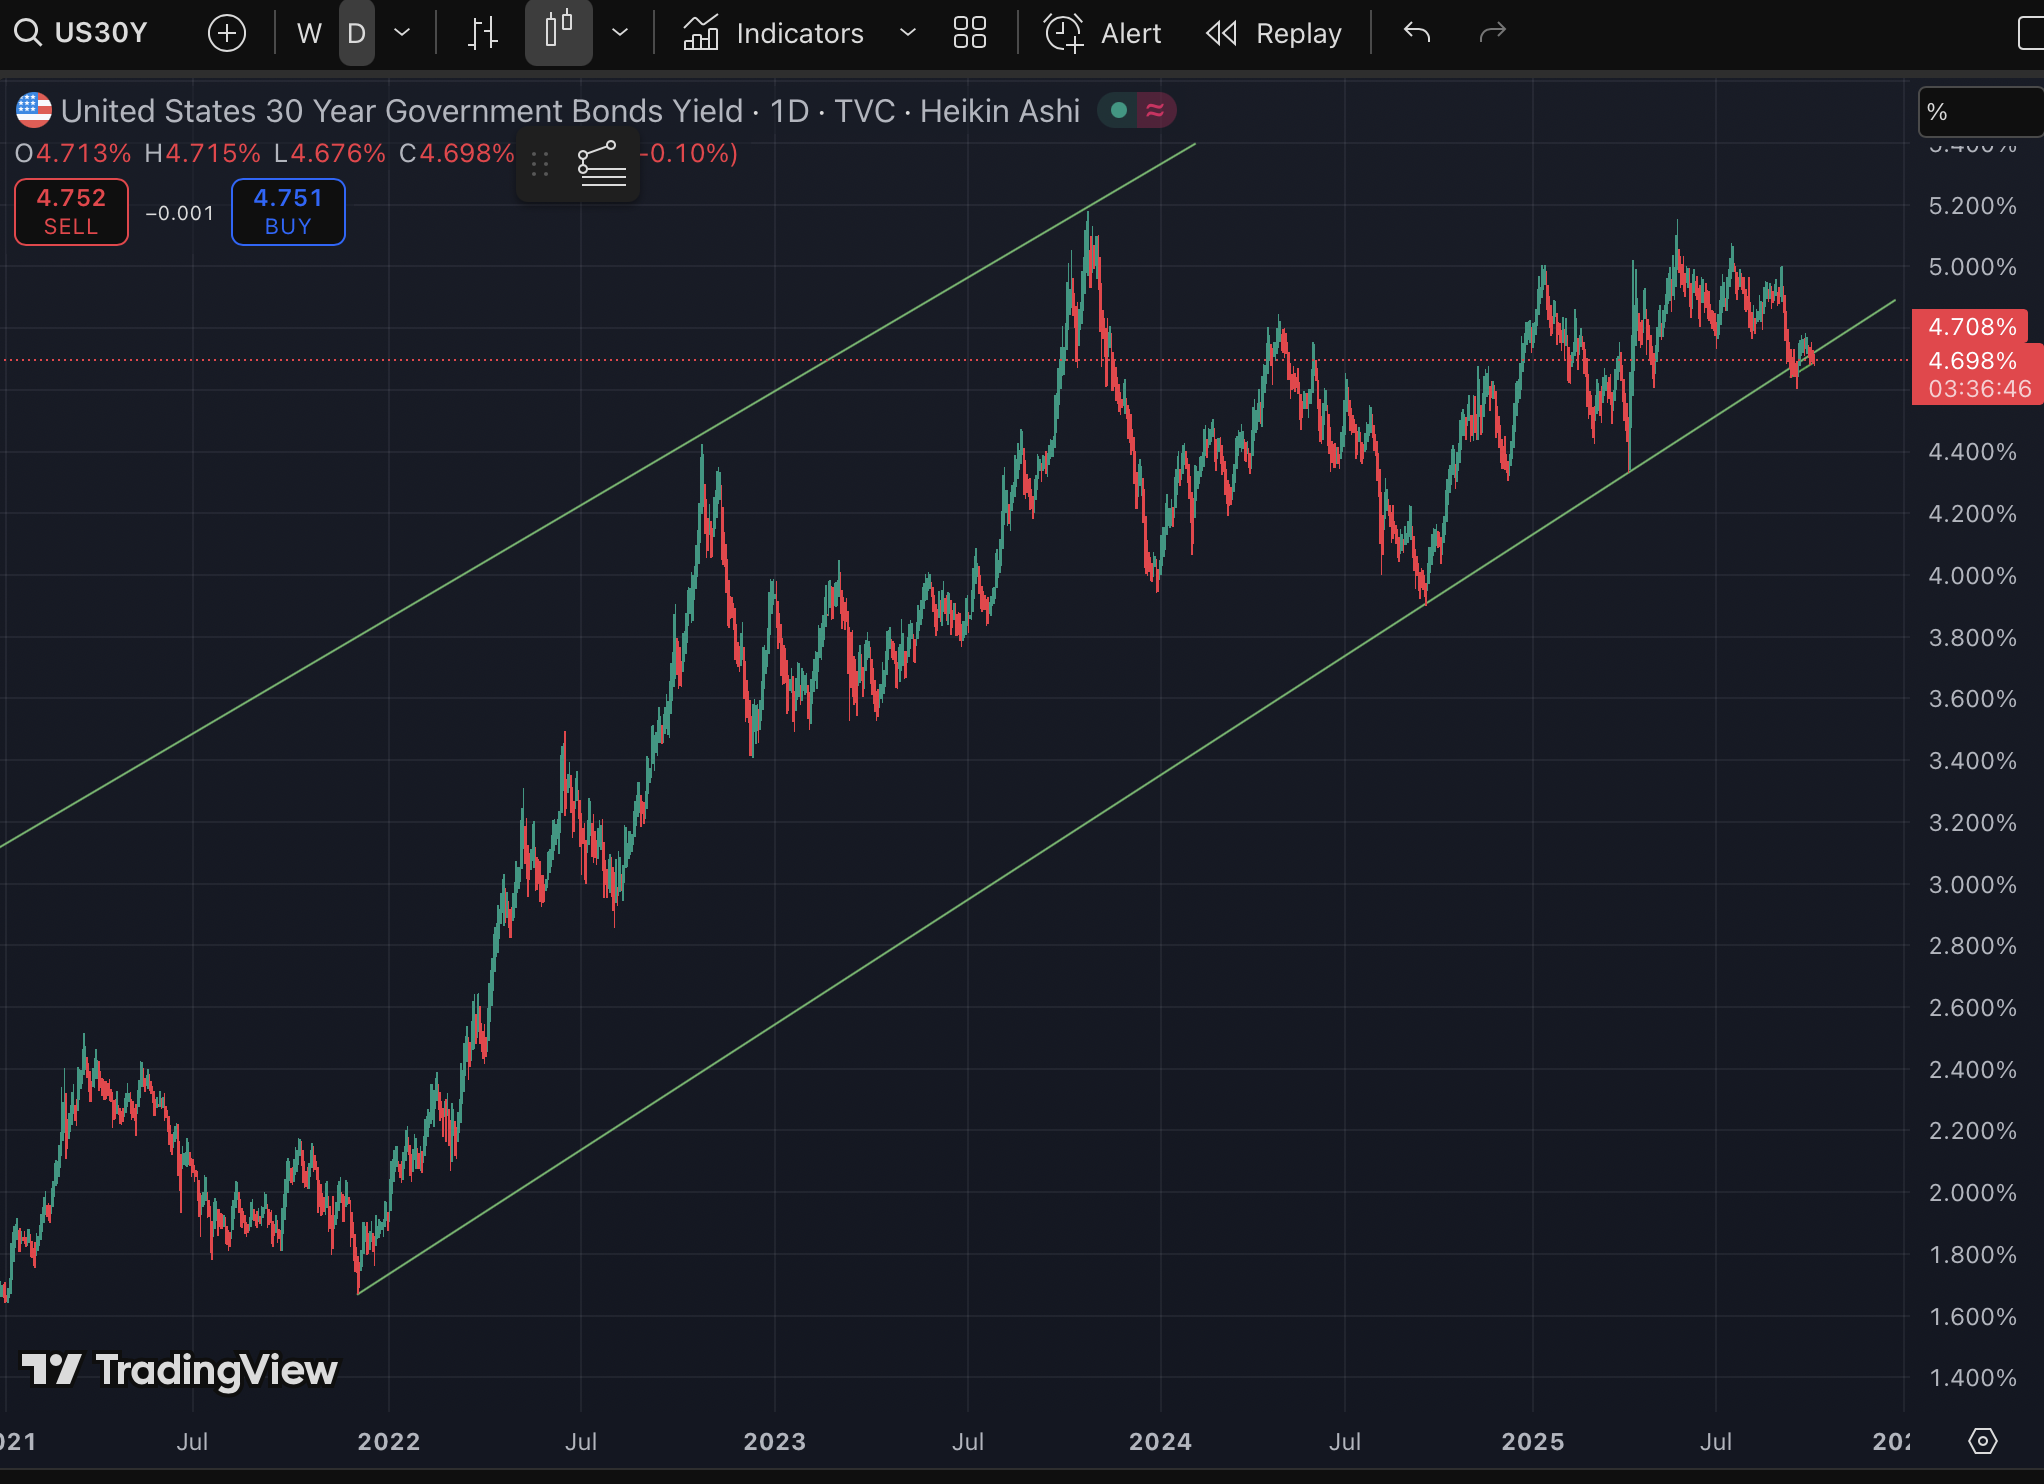Click the 4.751 BUY button
2044x1484 pixels.
tap(288, 212)
